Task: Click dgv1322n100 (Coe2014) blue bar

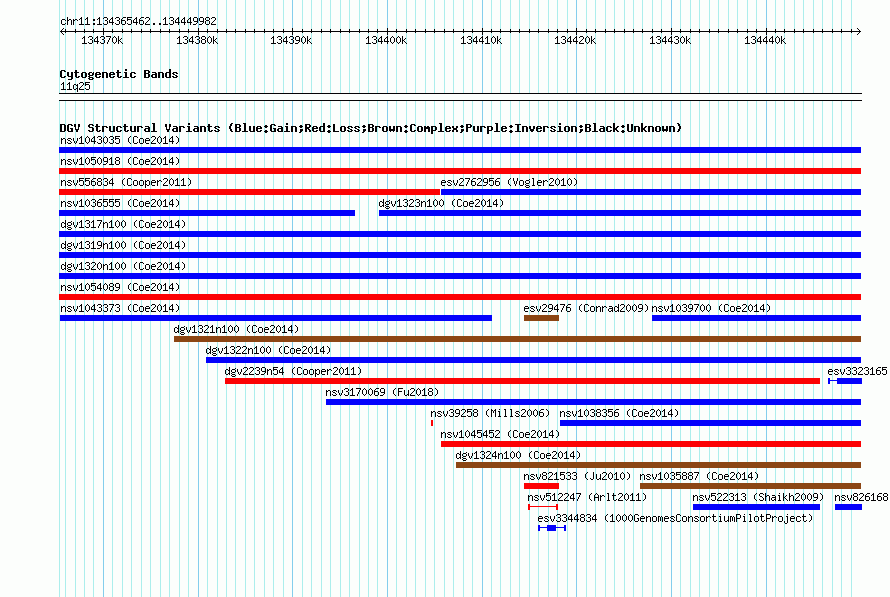Action: click(534, 360)
